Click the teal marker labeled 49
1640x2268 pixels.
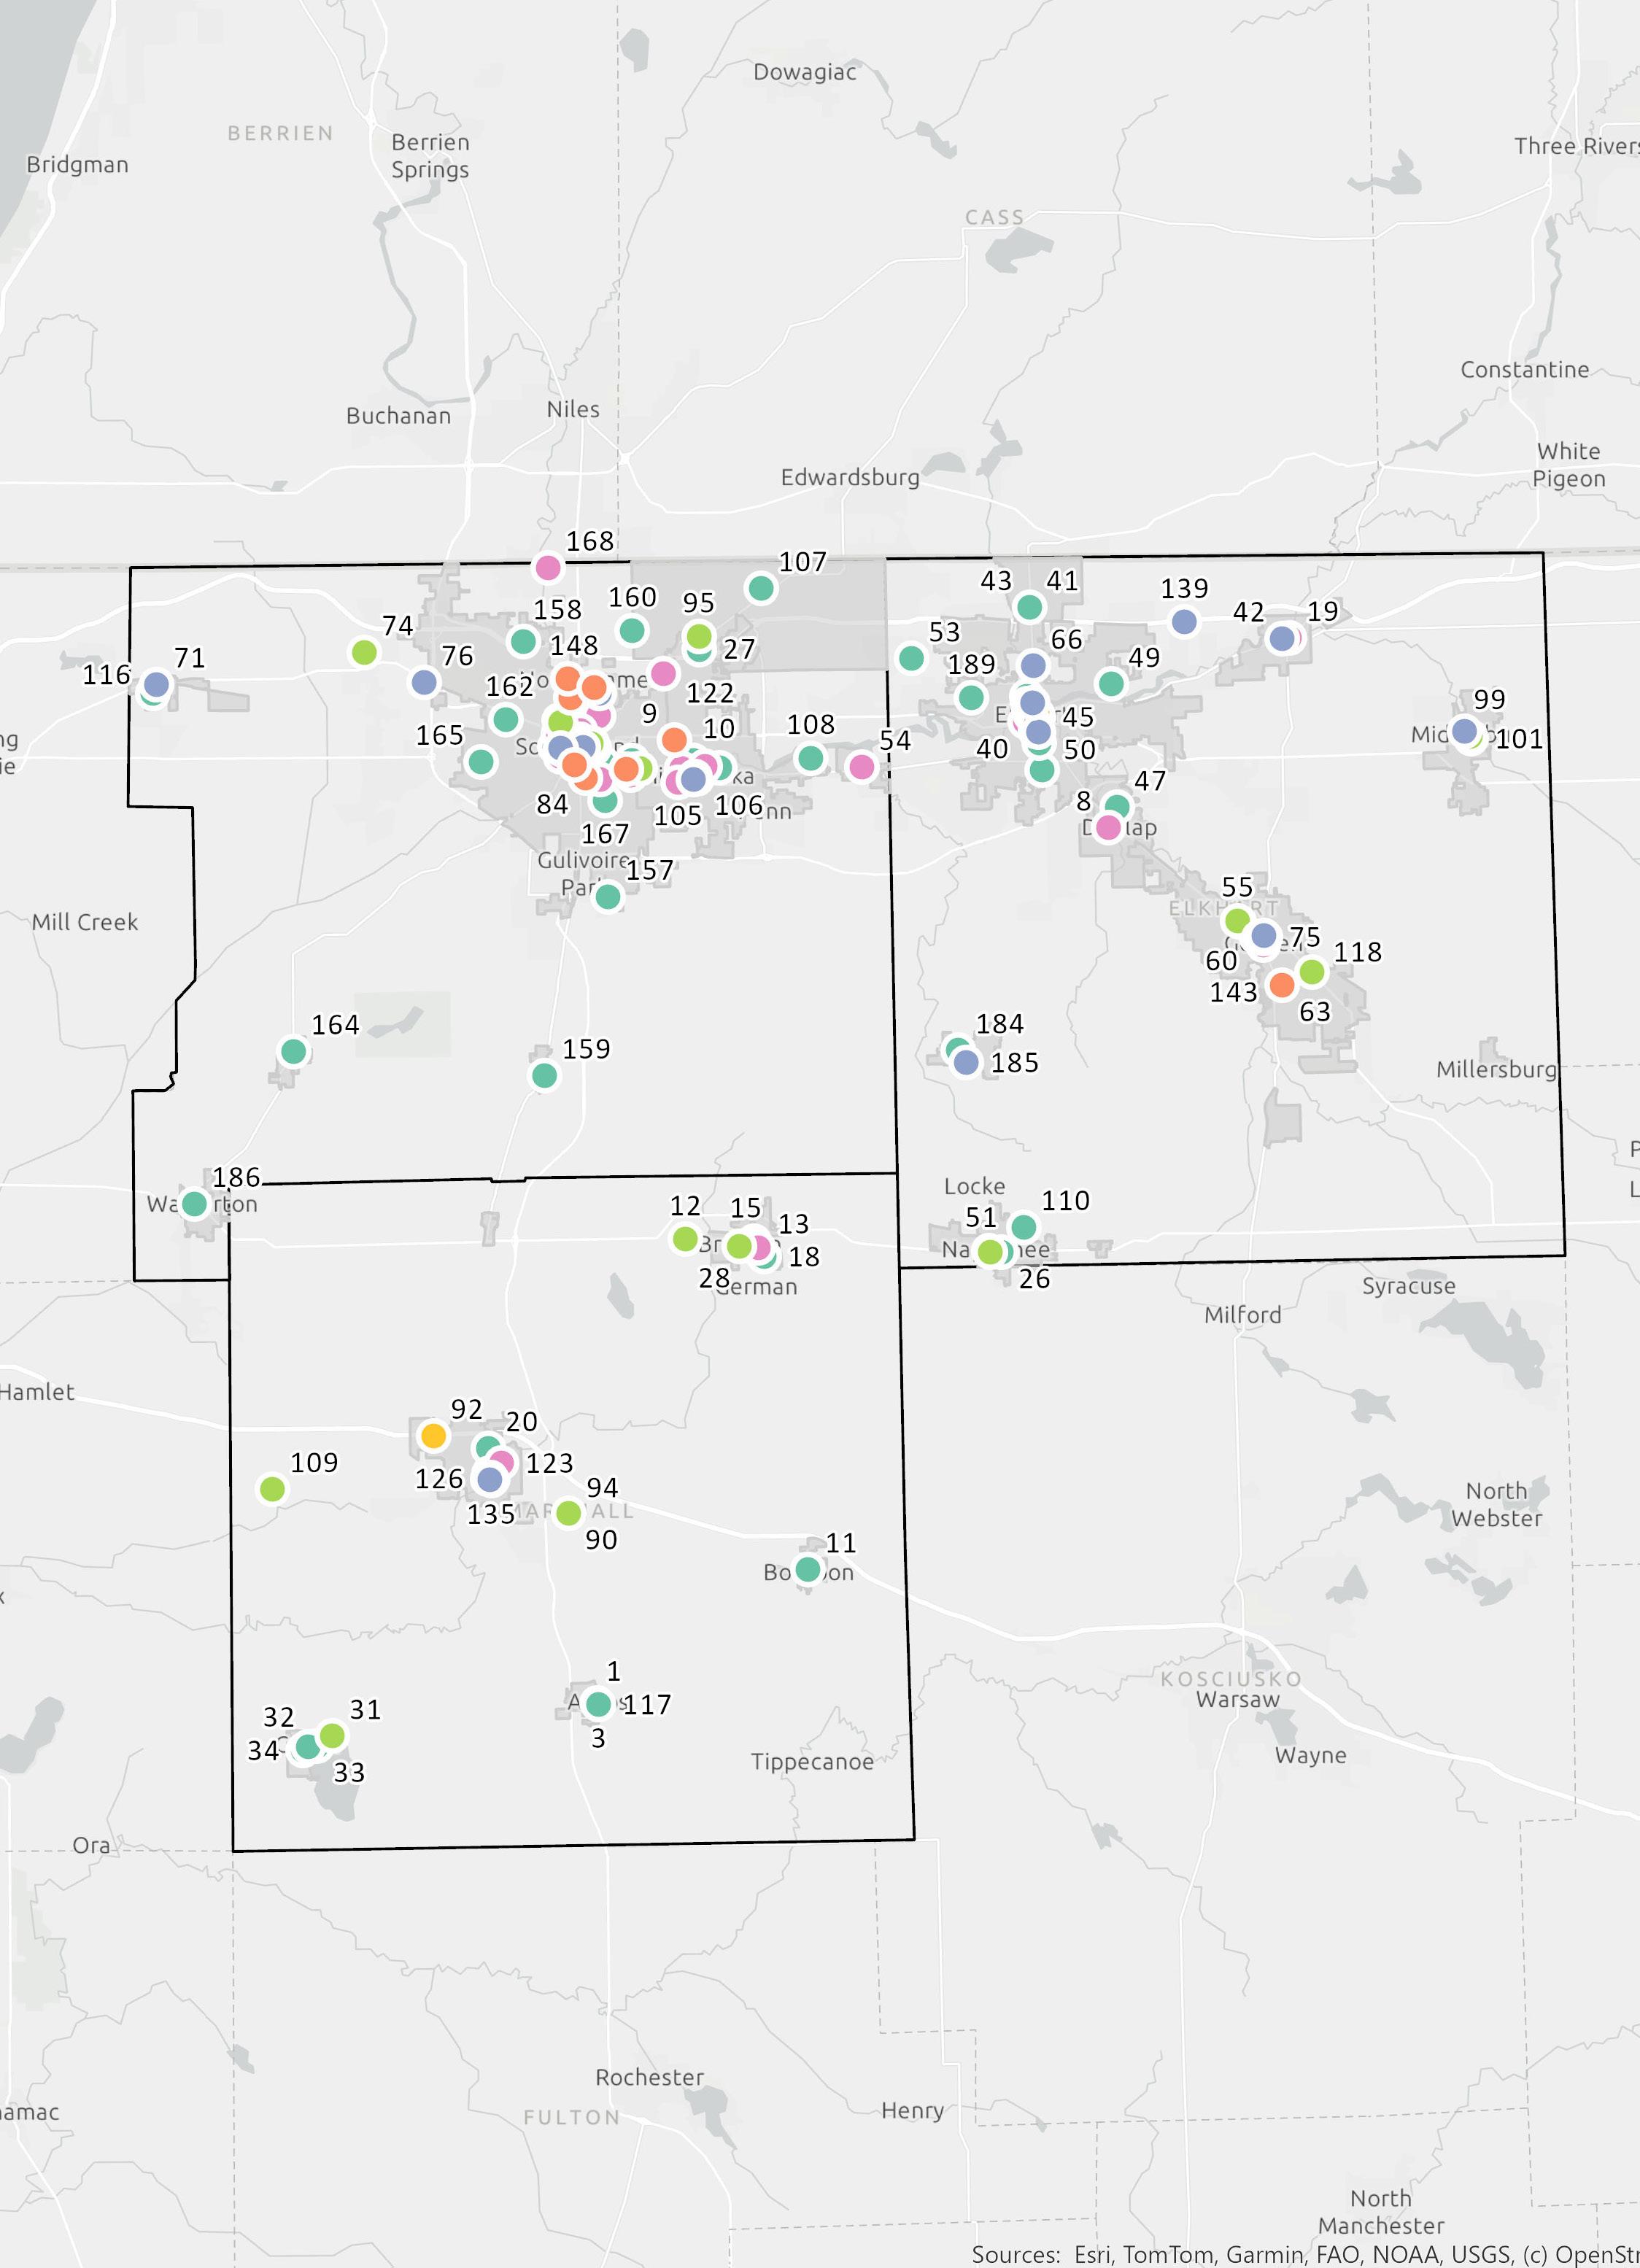pos(1111,683)
